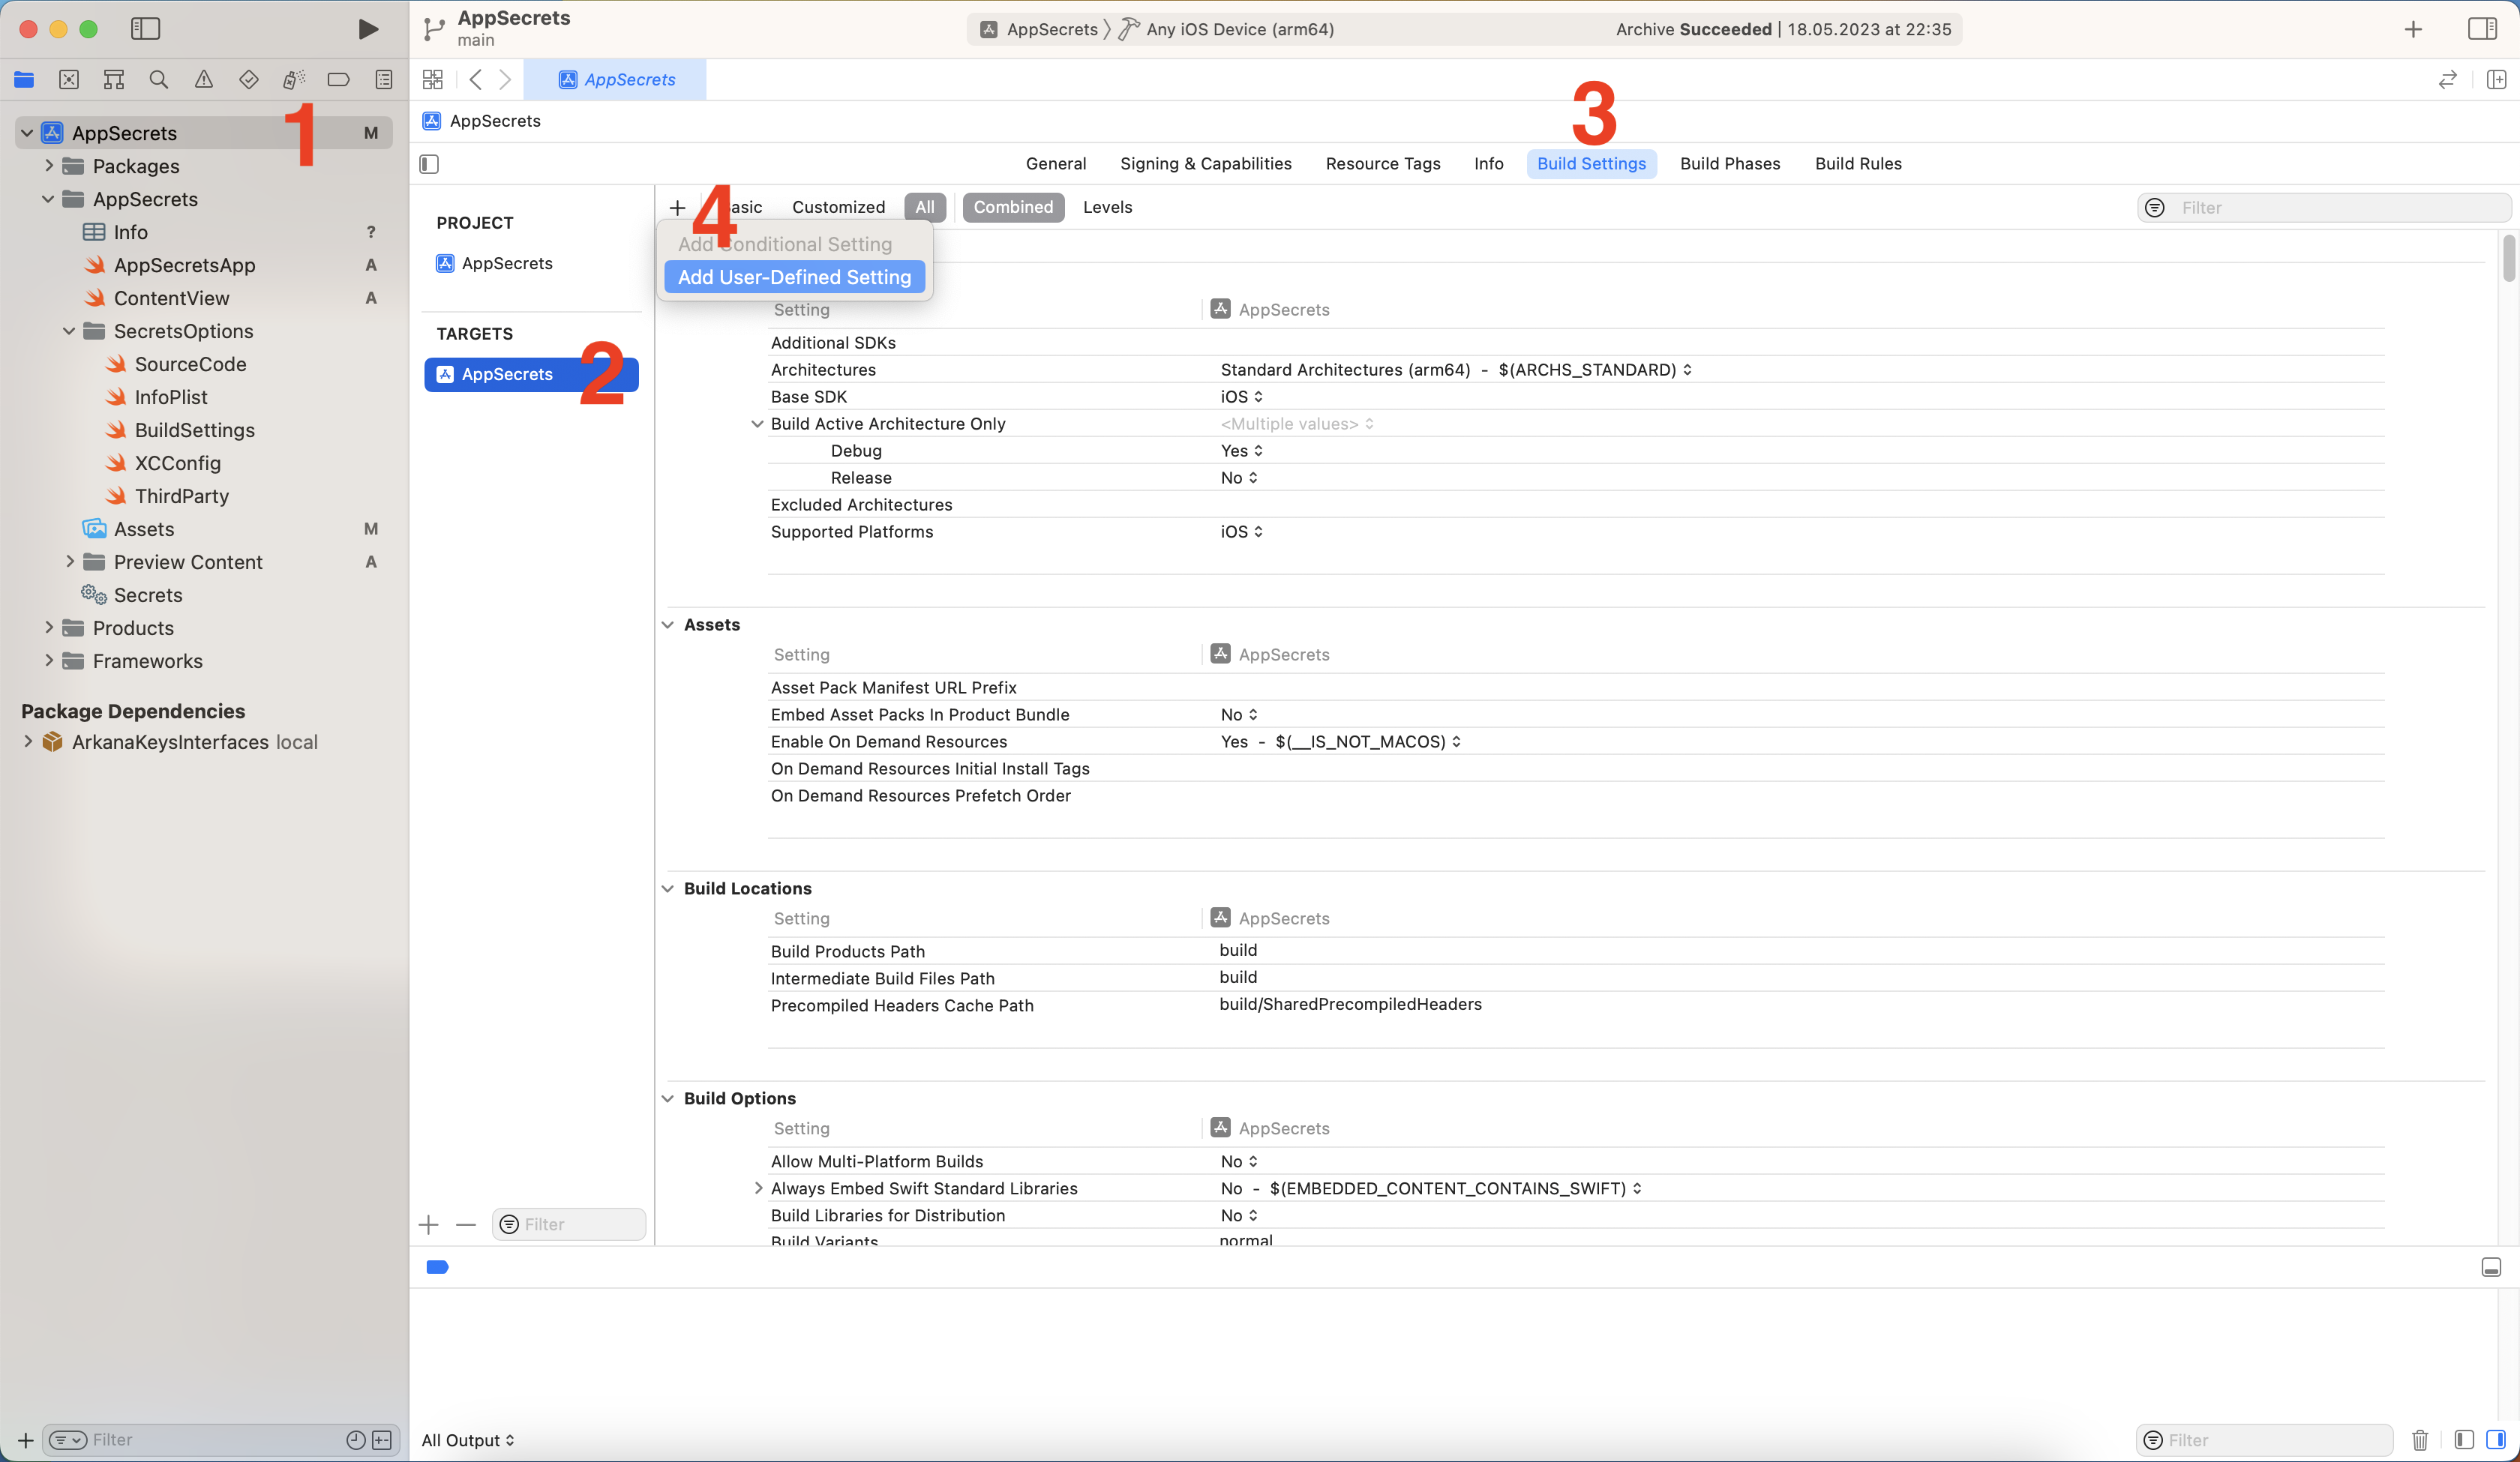Add an editor on the right

[x=2497, y=80]
